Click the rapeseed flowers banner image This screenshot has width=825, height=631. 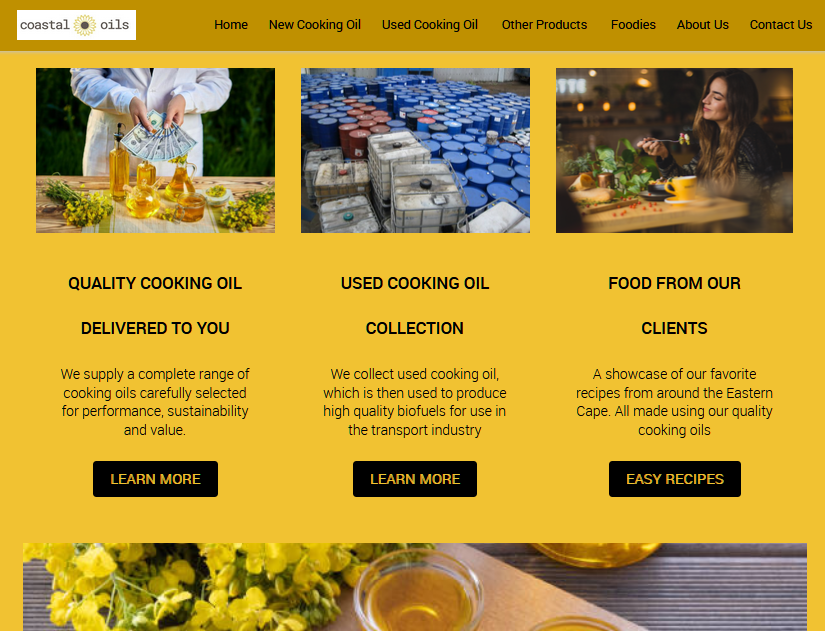(415, 587)
